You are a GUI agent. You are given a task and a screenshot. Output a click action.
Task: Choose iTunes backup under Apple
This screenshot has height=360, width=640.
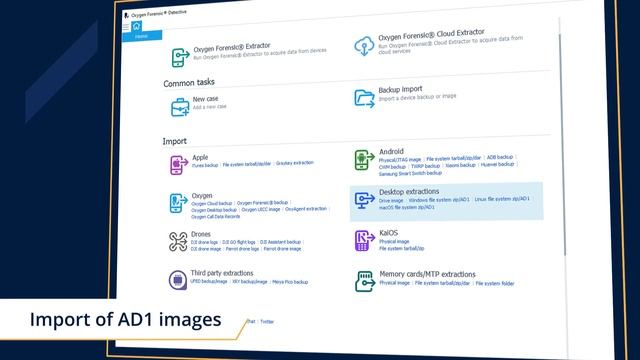[205, 165]
